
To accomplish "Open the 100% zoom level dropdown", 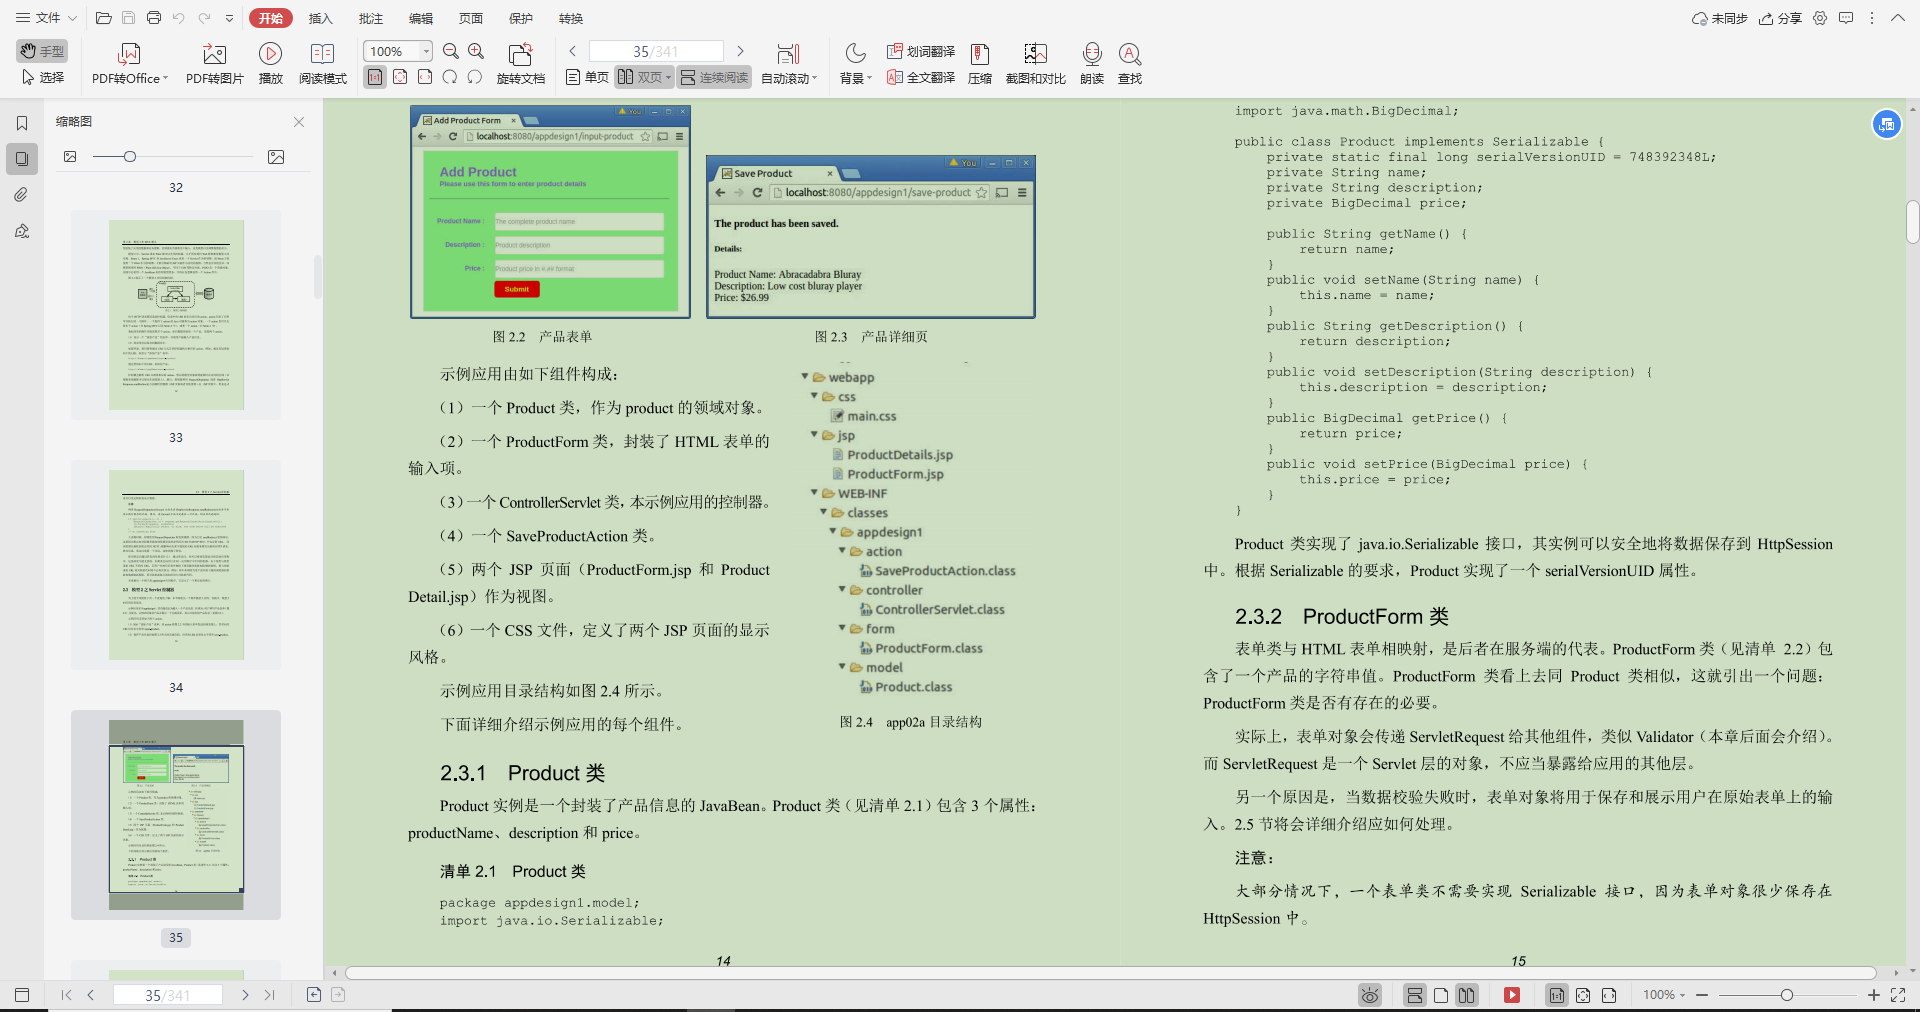I will pos(426,51).
